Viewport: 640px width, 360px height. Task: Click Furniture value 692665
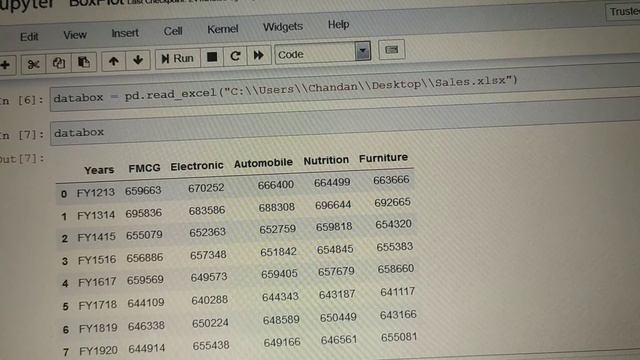point(392,202)
